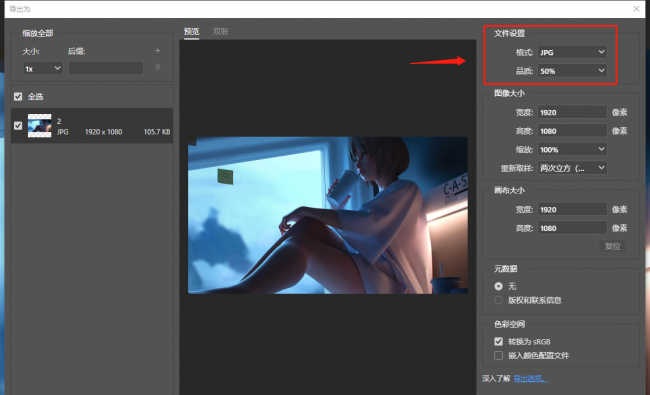The height and width of the screenshot is (395, 650).
Task: Click the image 高度 field with 1080
Action: coord(572,131)
